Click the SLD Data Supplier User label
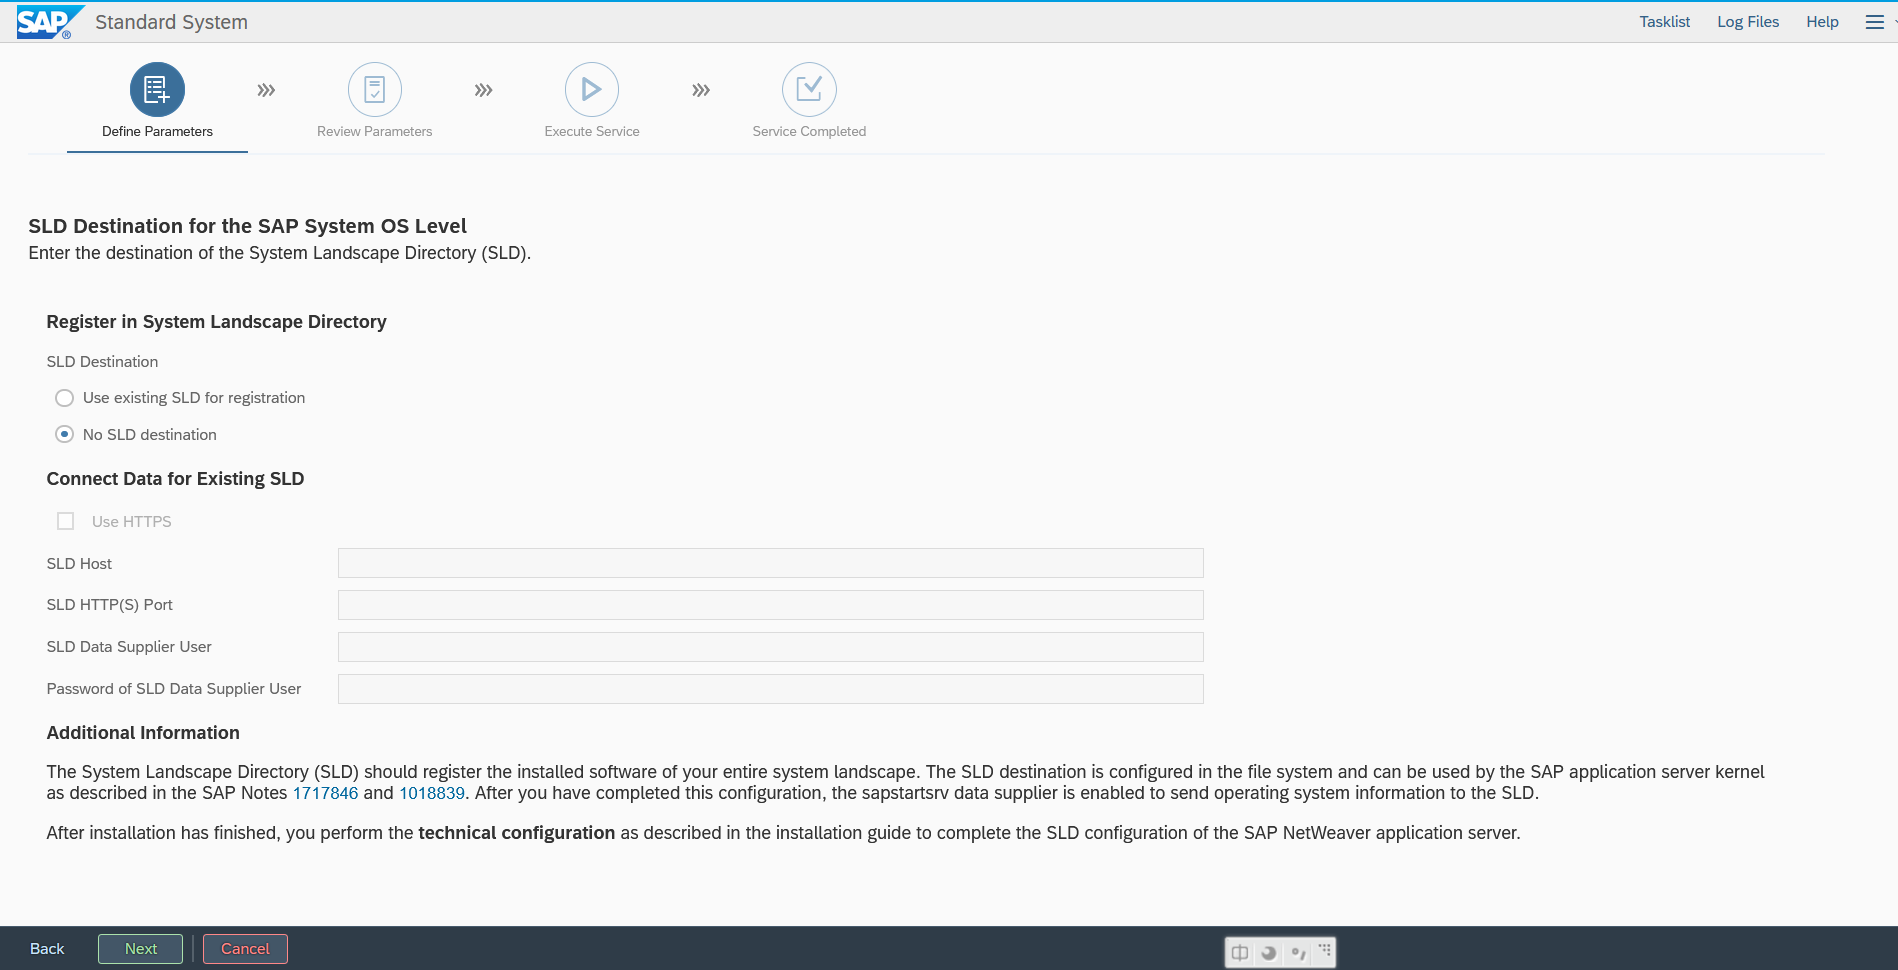The image size is (1898, 970). 129,647
